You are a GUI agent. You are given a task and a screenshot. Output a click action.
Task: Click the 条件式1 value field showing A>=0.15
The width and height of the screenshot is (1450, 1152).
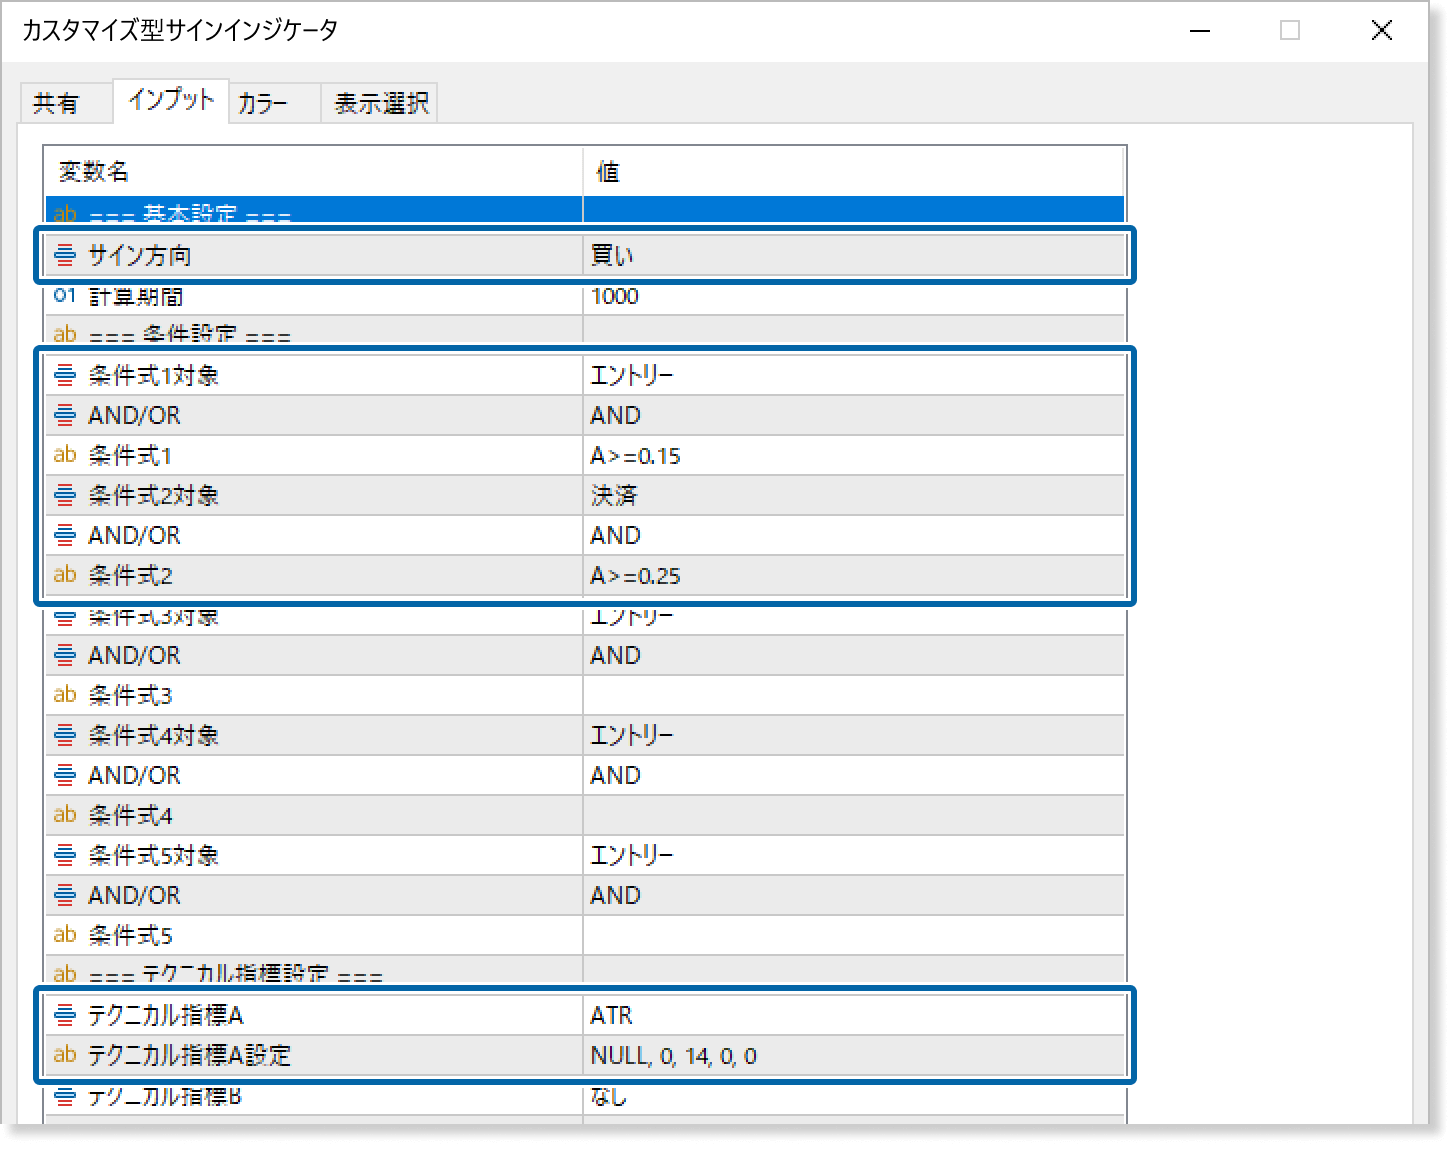tap(850, 455)
